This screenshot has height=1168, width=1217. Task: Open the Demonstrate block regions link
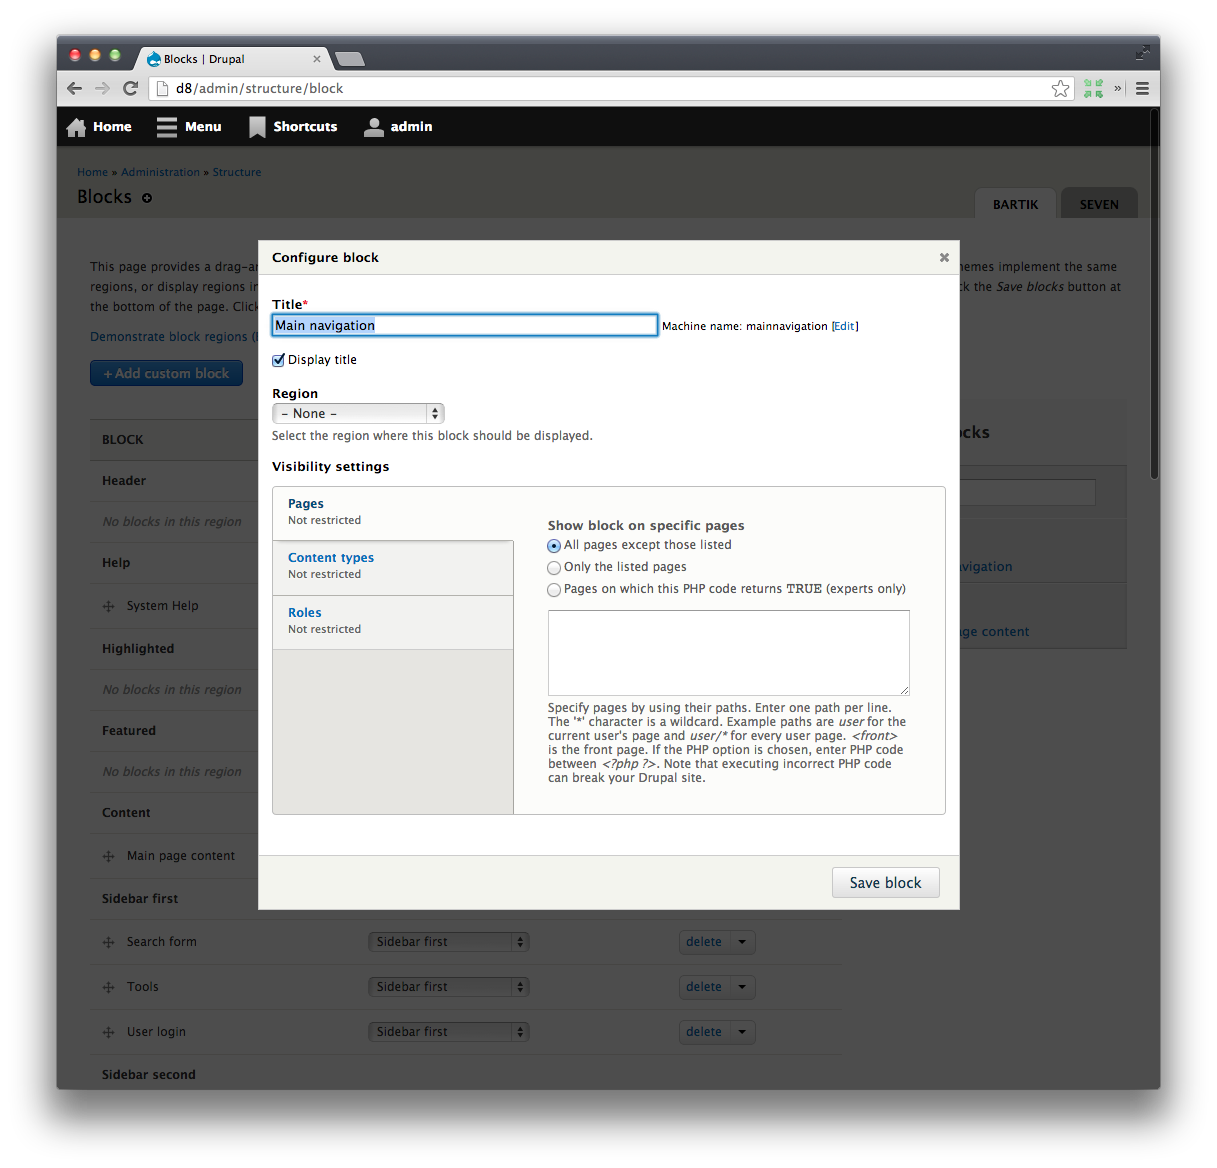point(173,337)
